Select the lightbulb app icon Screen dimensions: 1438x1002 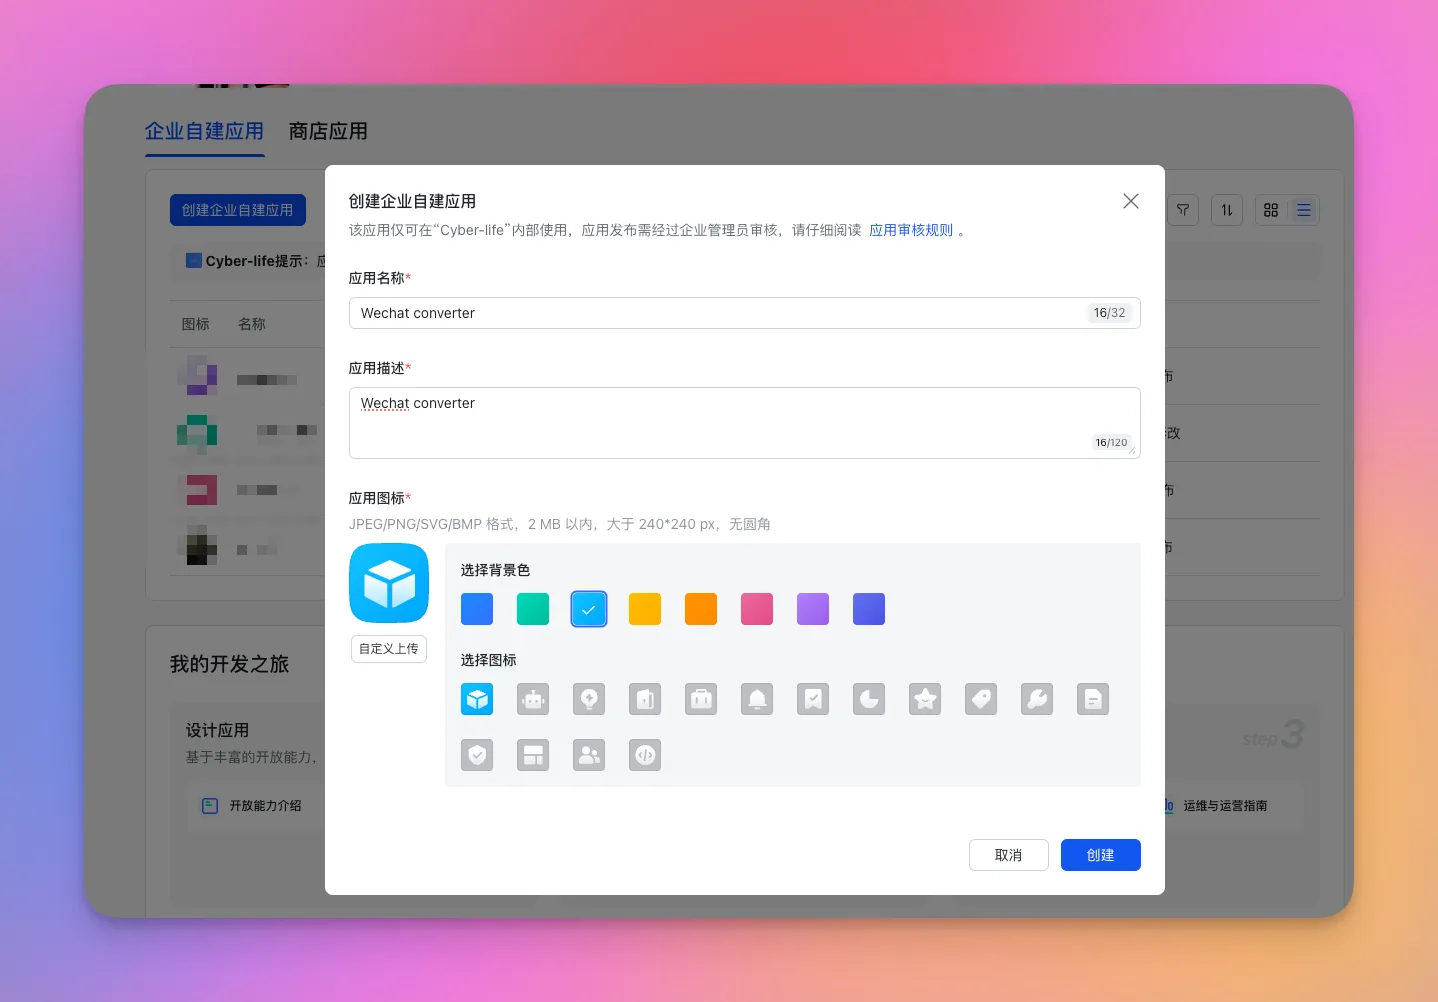589,699
